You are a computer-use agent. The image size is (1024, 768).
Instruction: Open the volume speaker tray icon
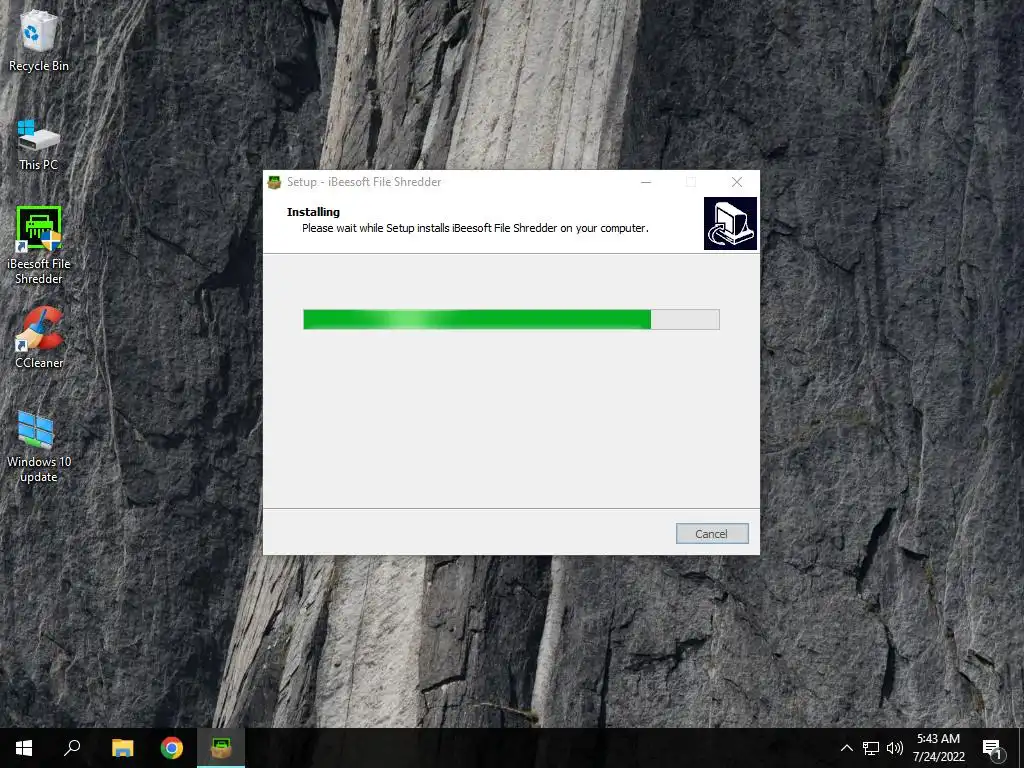coord(895,748)
